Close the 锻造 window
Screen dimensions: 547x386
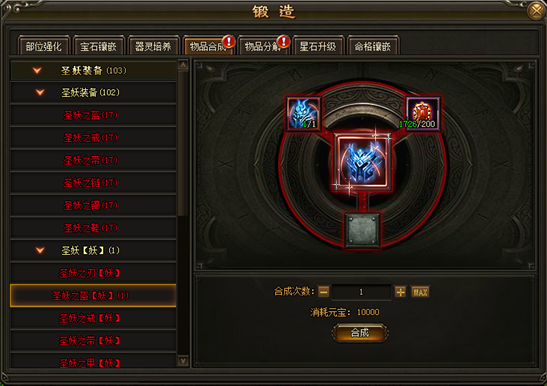click(x=536, y=11)
